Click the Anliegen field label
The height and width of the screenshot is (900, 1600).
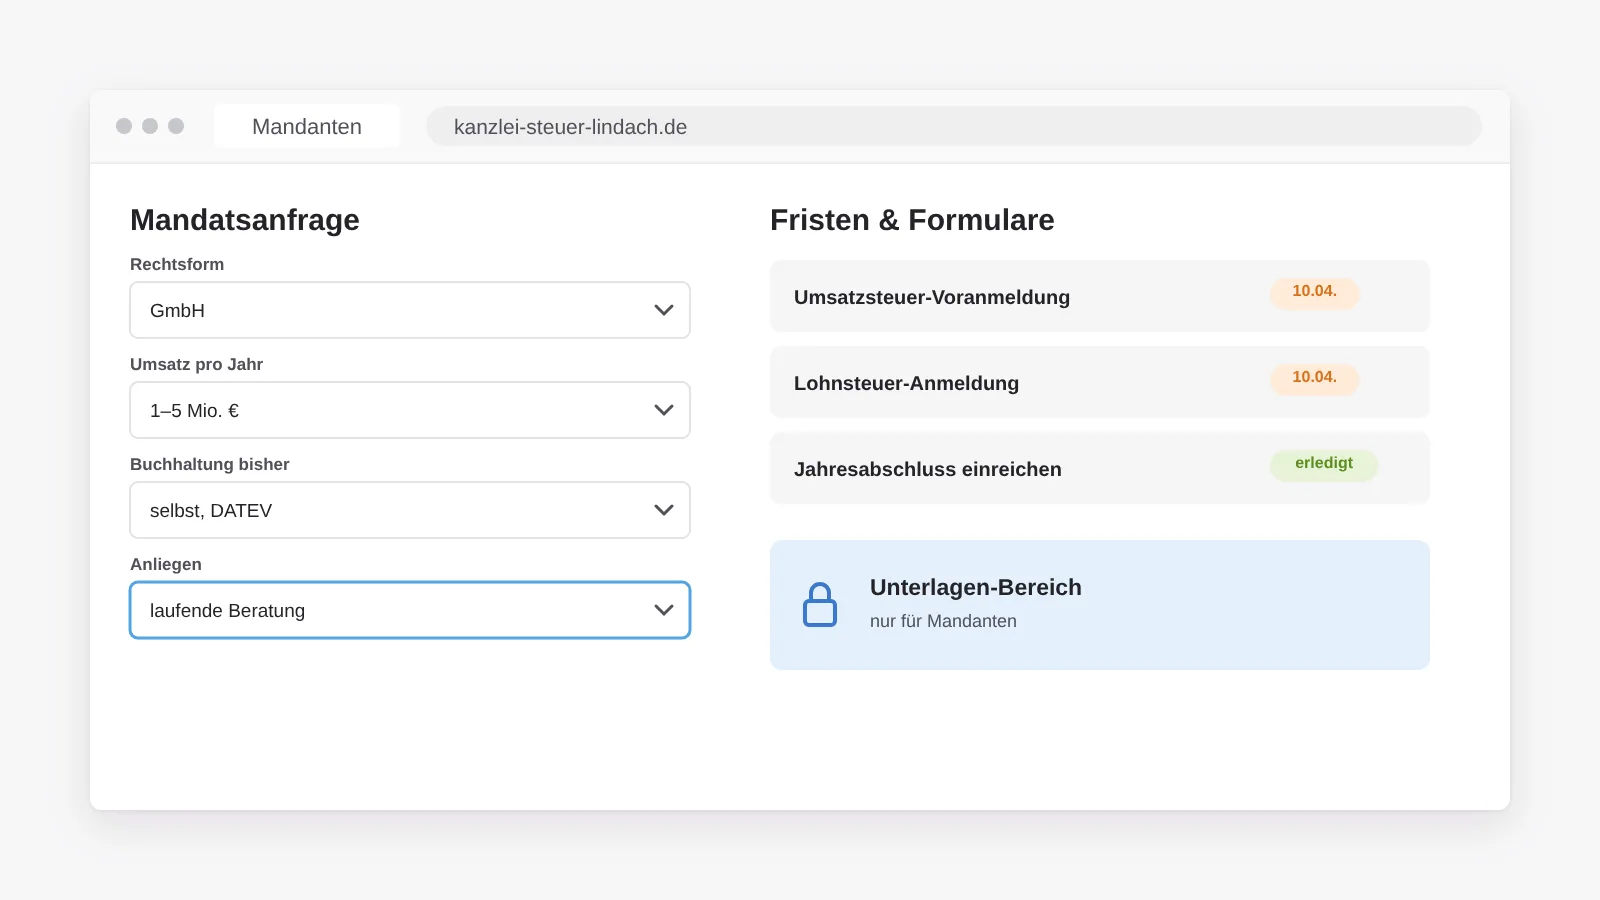click(x=166, y=564)
